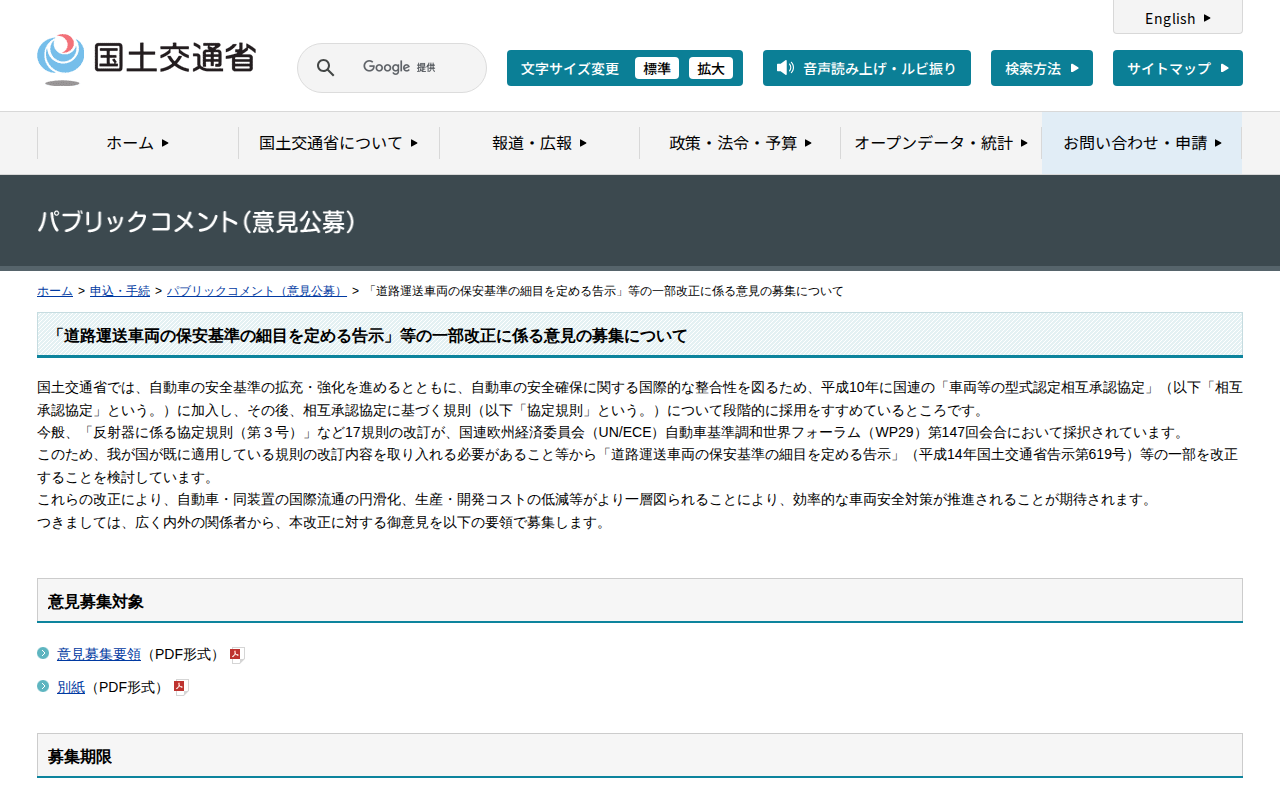Set text size to 標準
This screenshot has height=800, width=1280.
(x=657, y=68)
